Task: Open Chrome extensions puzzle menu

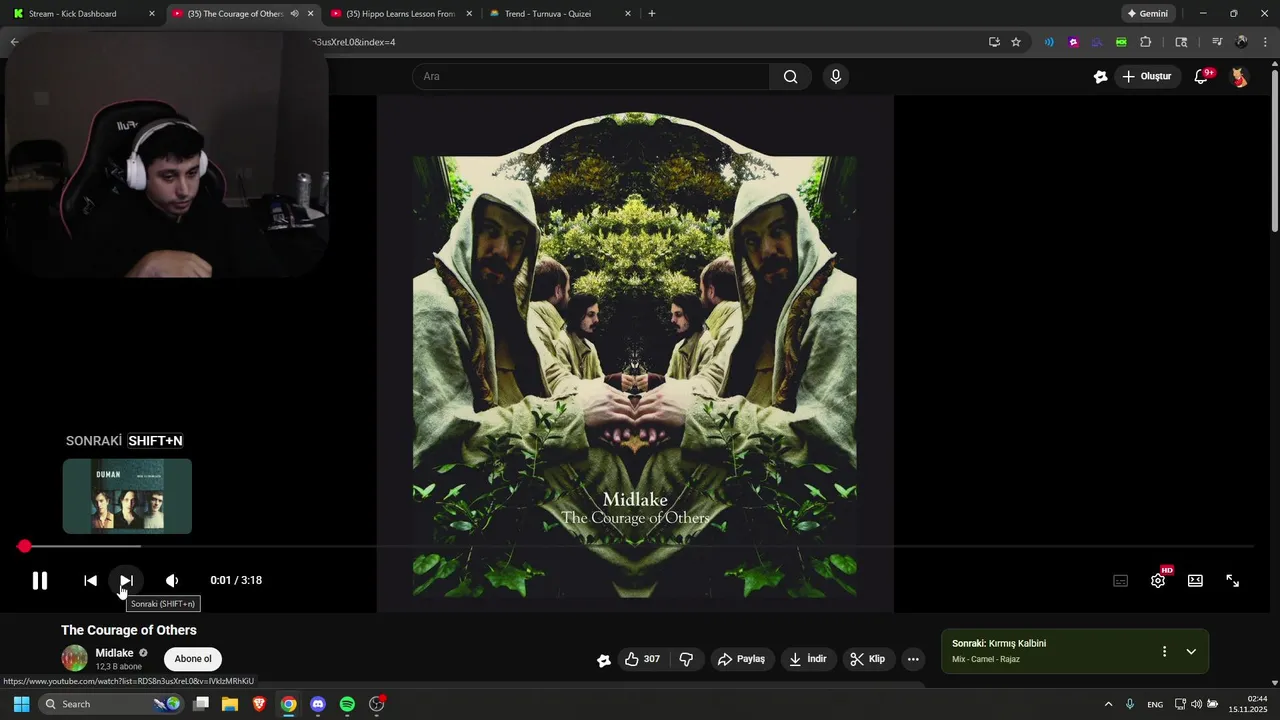Action: pos(1146,42)
